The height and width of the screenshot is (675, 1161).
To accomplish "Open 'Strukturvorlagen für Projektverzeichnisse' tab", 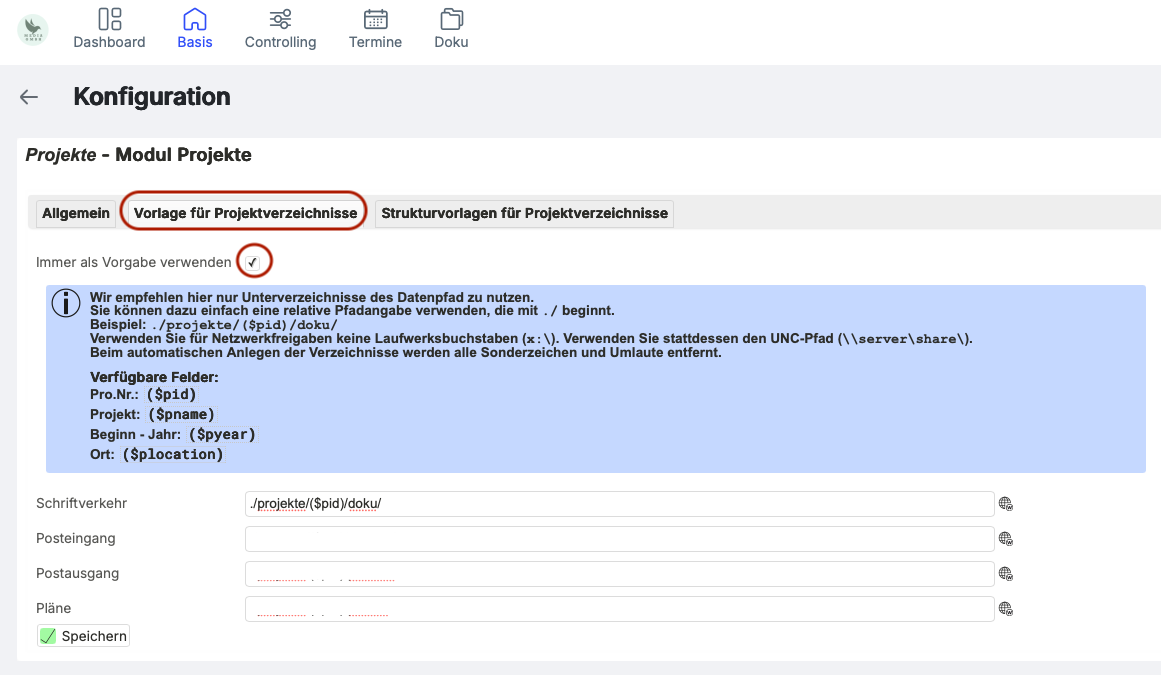I will pyautogui.click(x=524, y=213).
